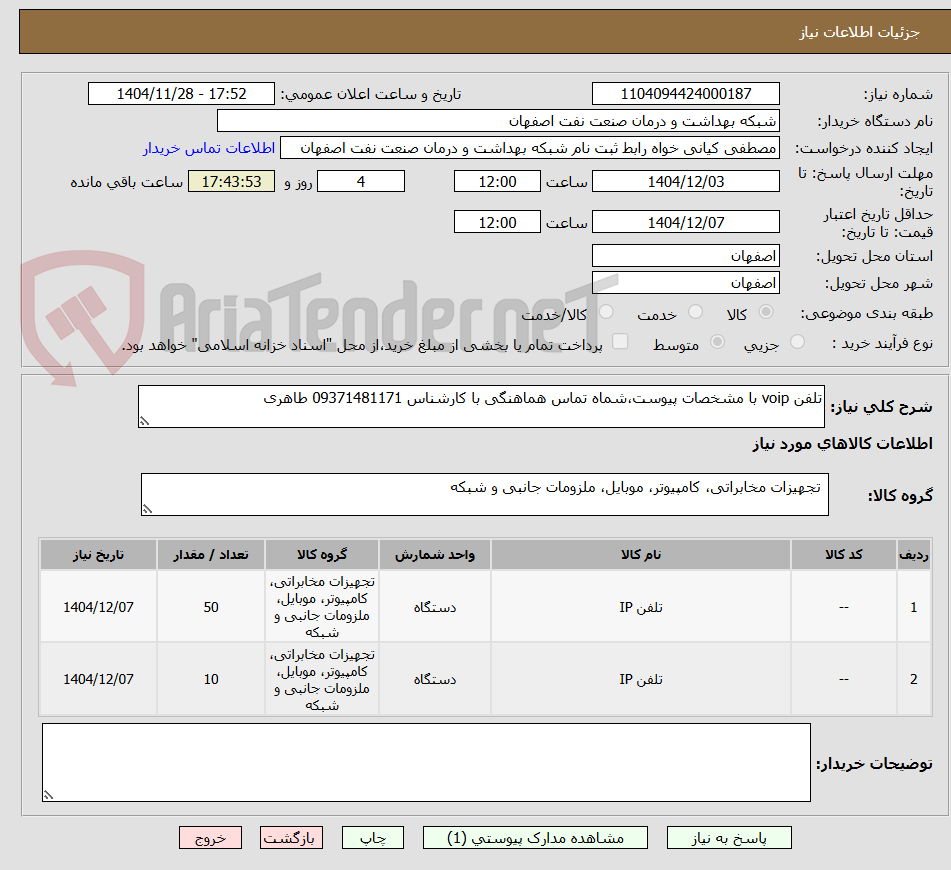The height and width of the screenshot is (870, 951).
Task: Click the delivery province field اصفهان
Action: click(x=686, y=256)
